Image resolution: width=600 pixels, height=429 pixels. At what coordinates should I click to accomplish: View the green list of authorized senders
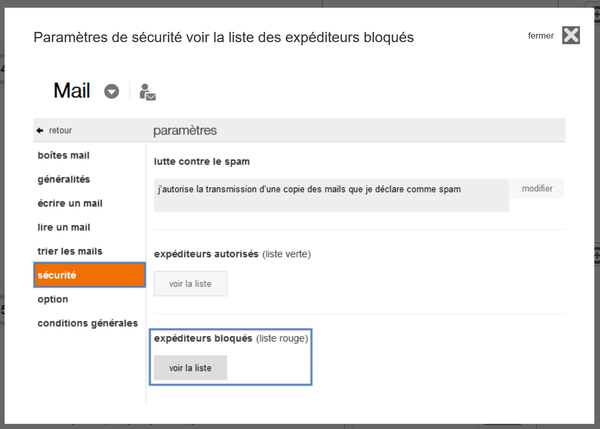click(190, 284)
